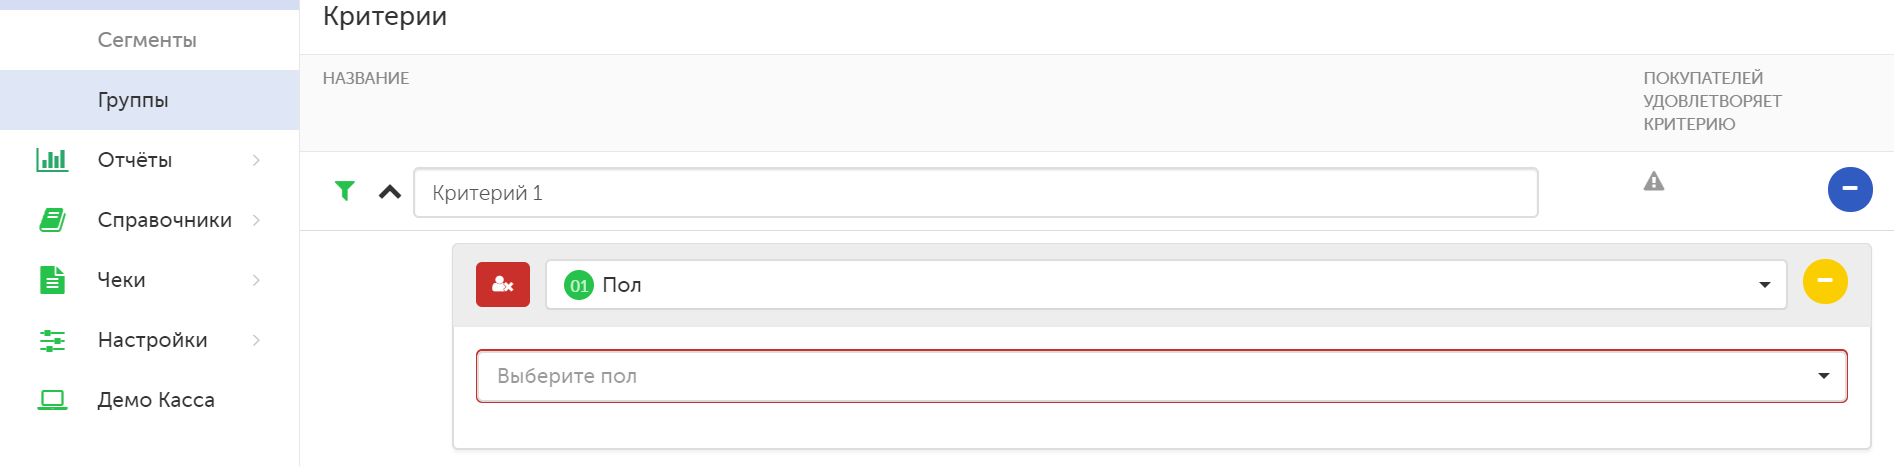The height and width of the screenshot is (466, 1894).
Task: Click the Демо Касса laptop icon
Action: tap(52, 400)
